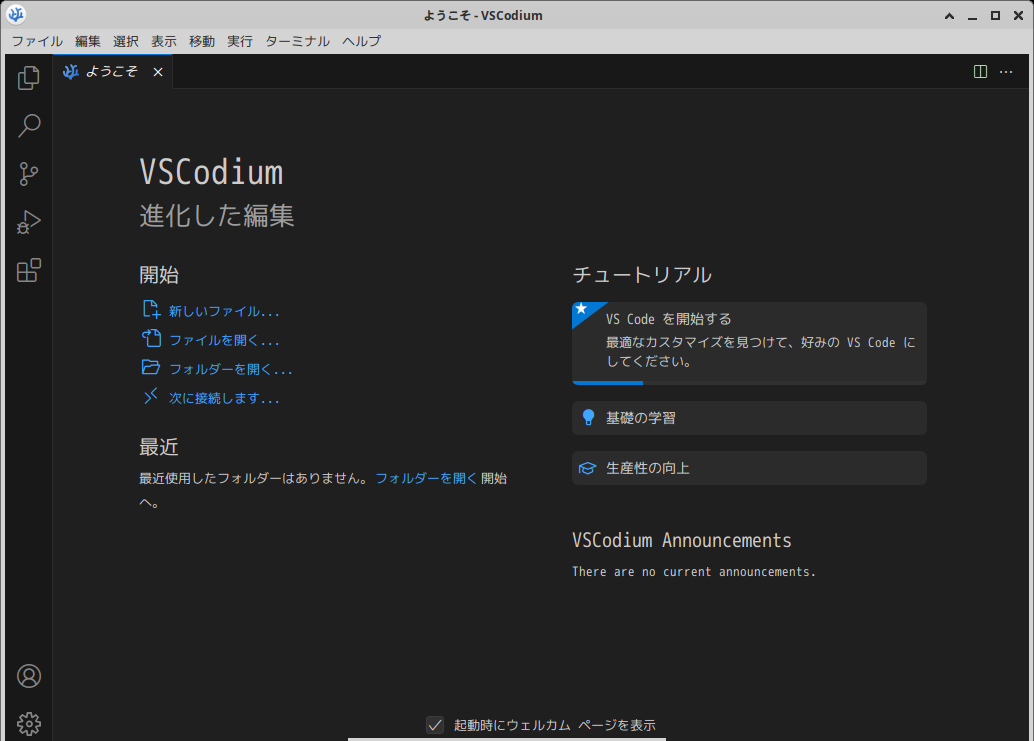Click the ファイルを開く... link
Viewport: 1034px width, 741px height.
point(224,340)
